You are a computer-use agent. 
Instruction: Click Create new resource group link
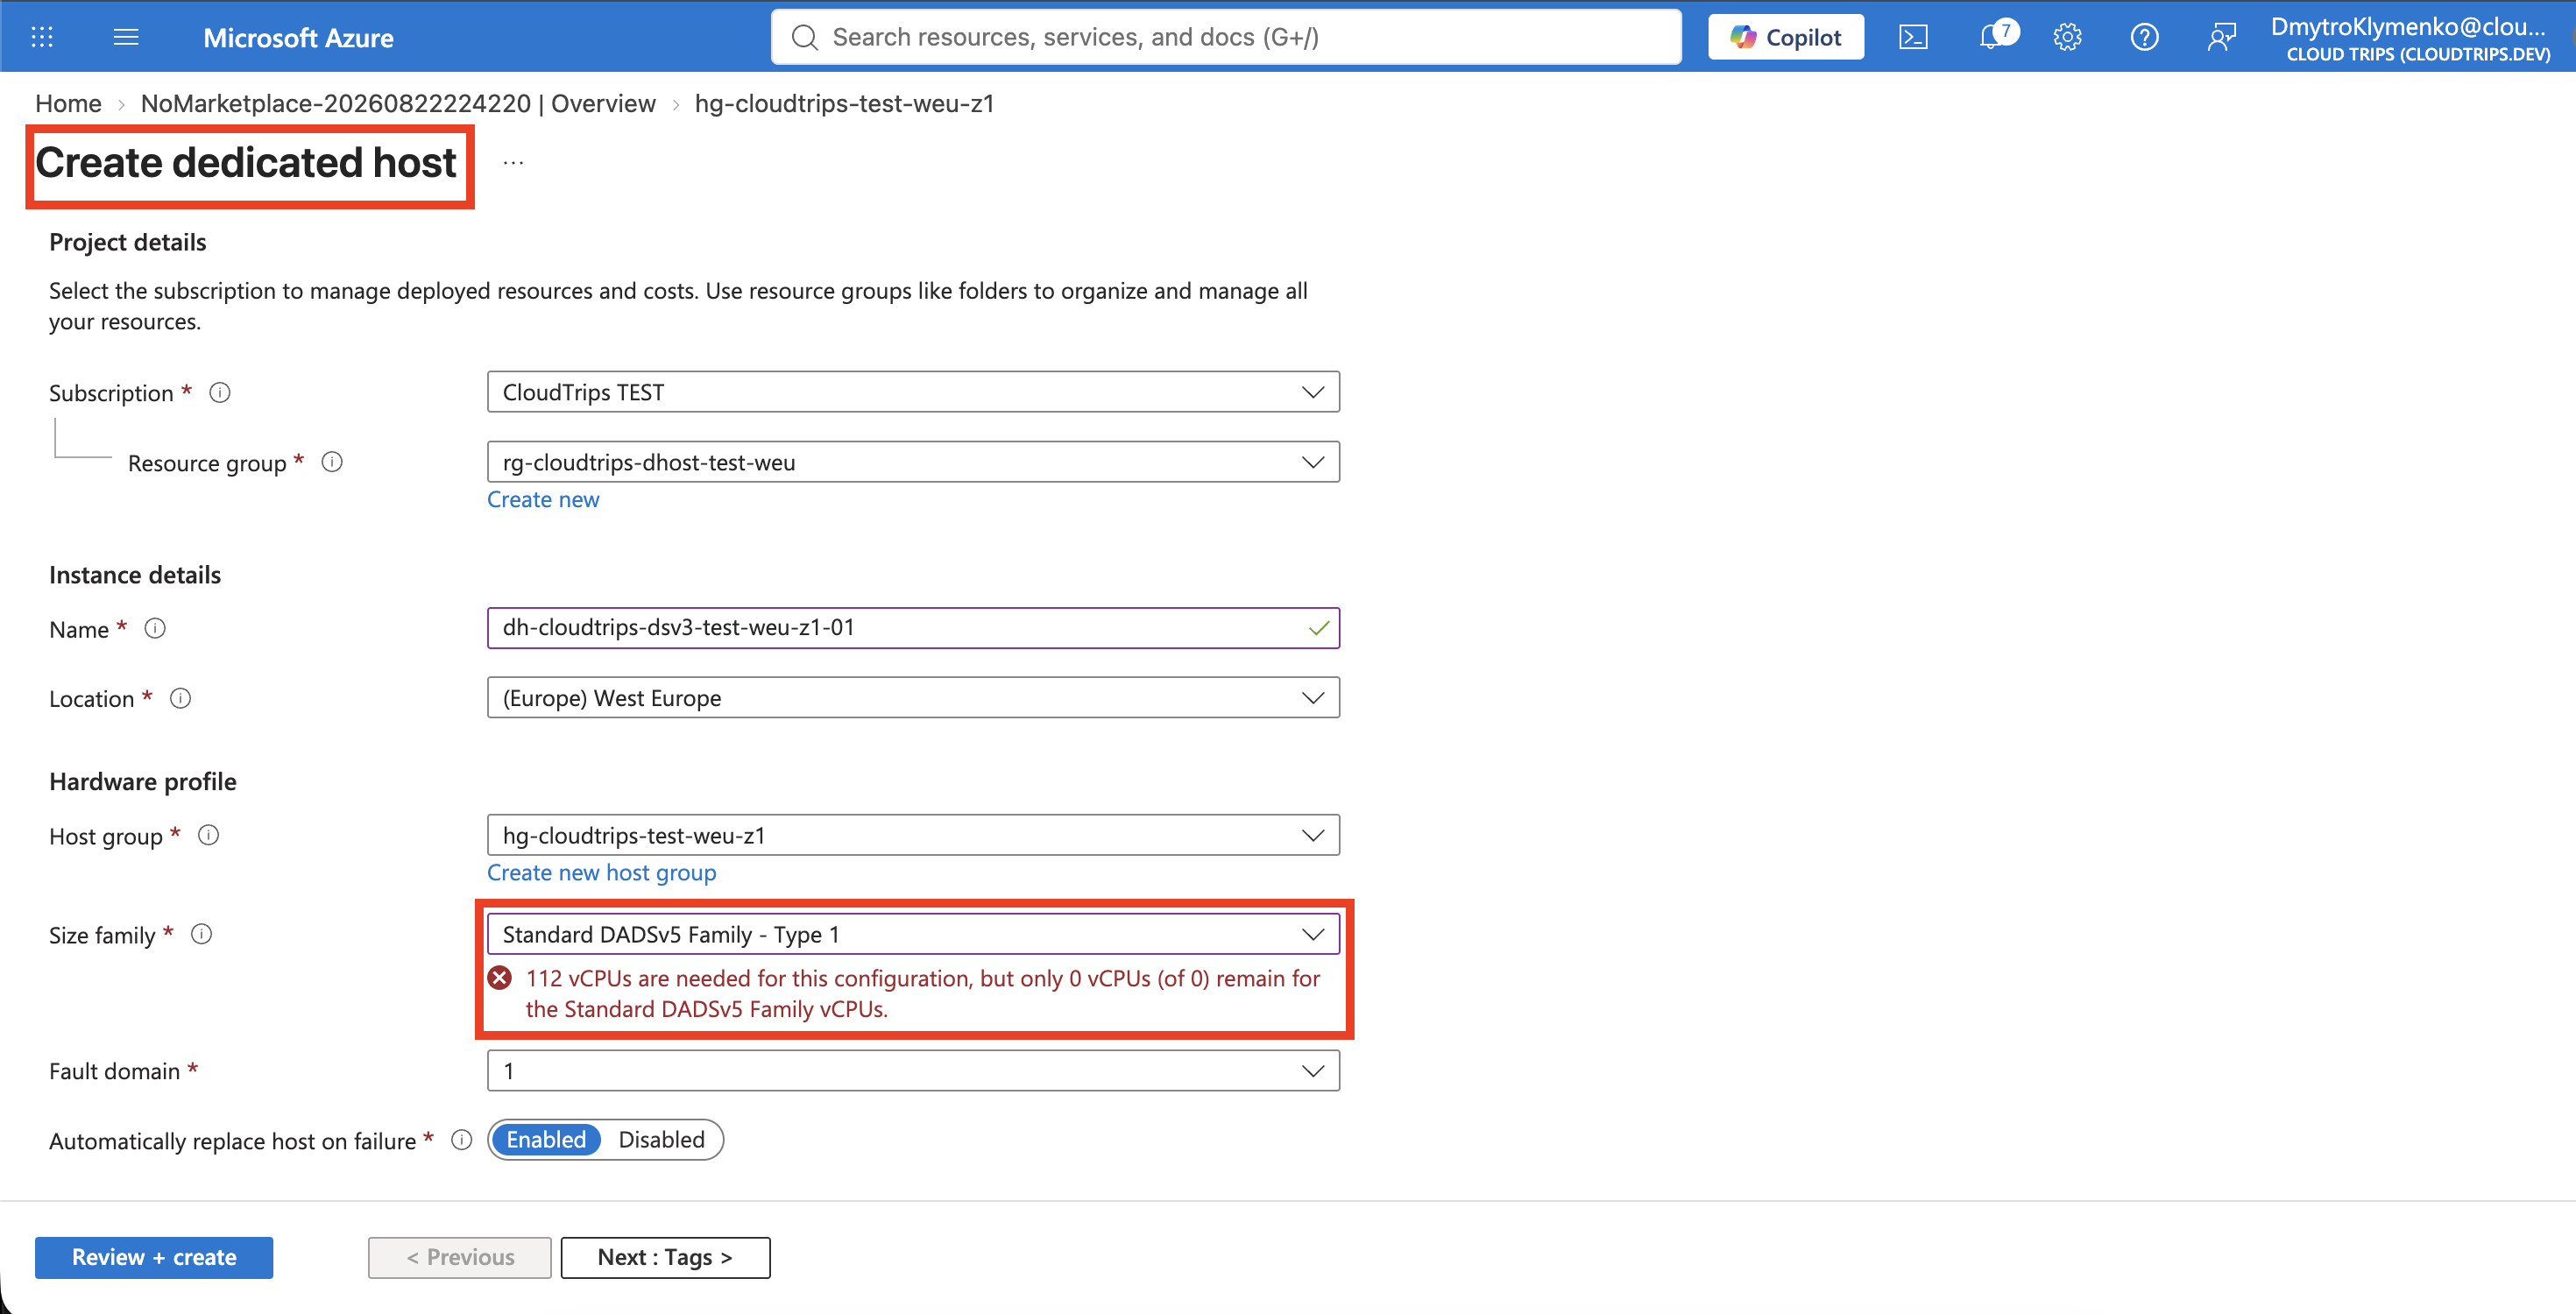tap(543, 500)
